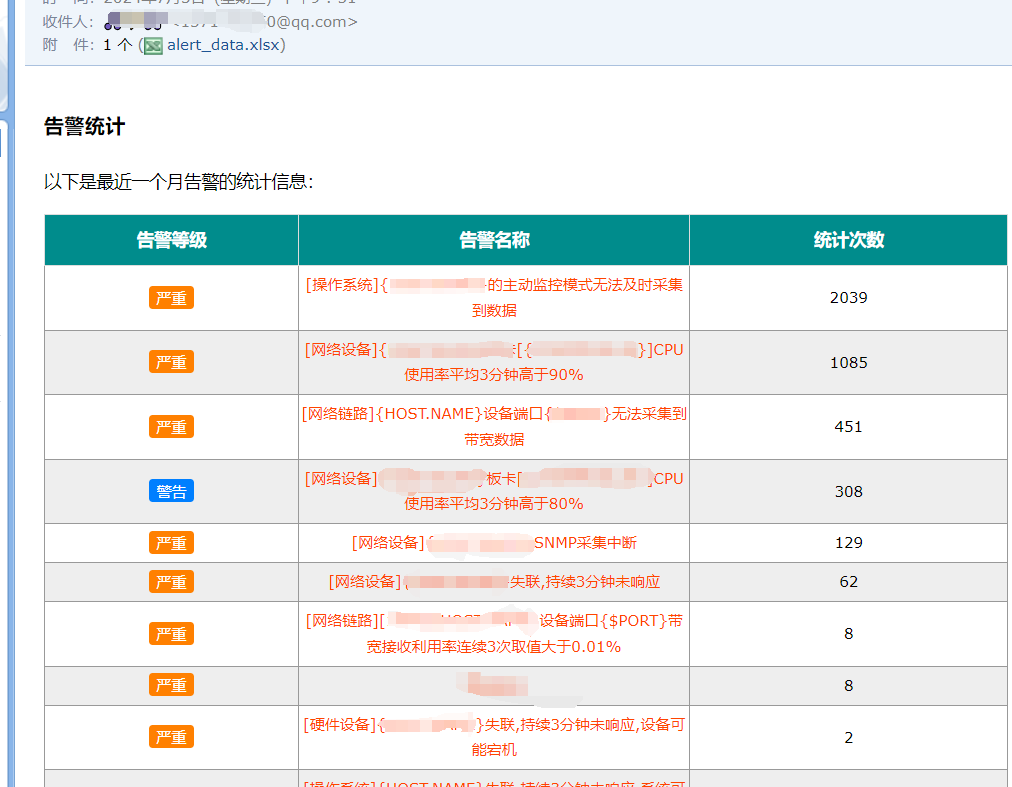Click the count value 2039
This screenshot has width=1012, height=787.
coord(848,298)
